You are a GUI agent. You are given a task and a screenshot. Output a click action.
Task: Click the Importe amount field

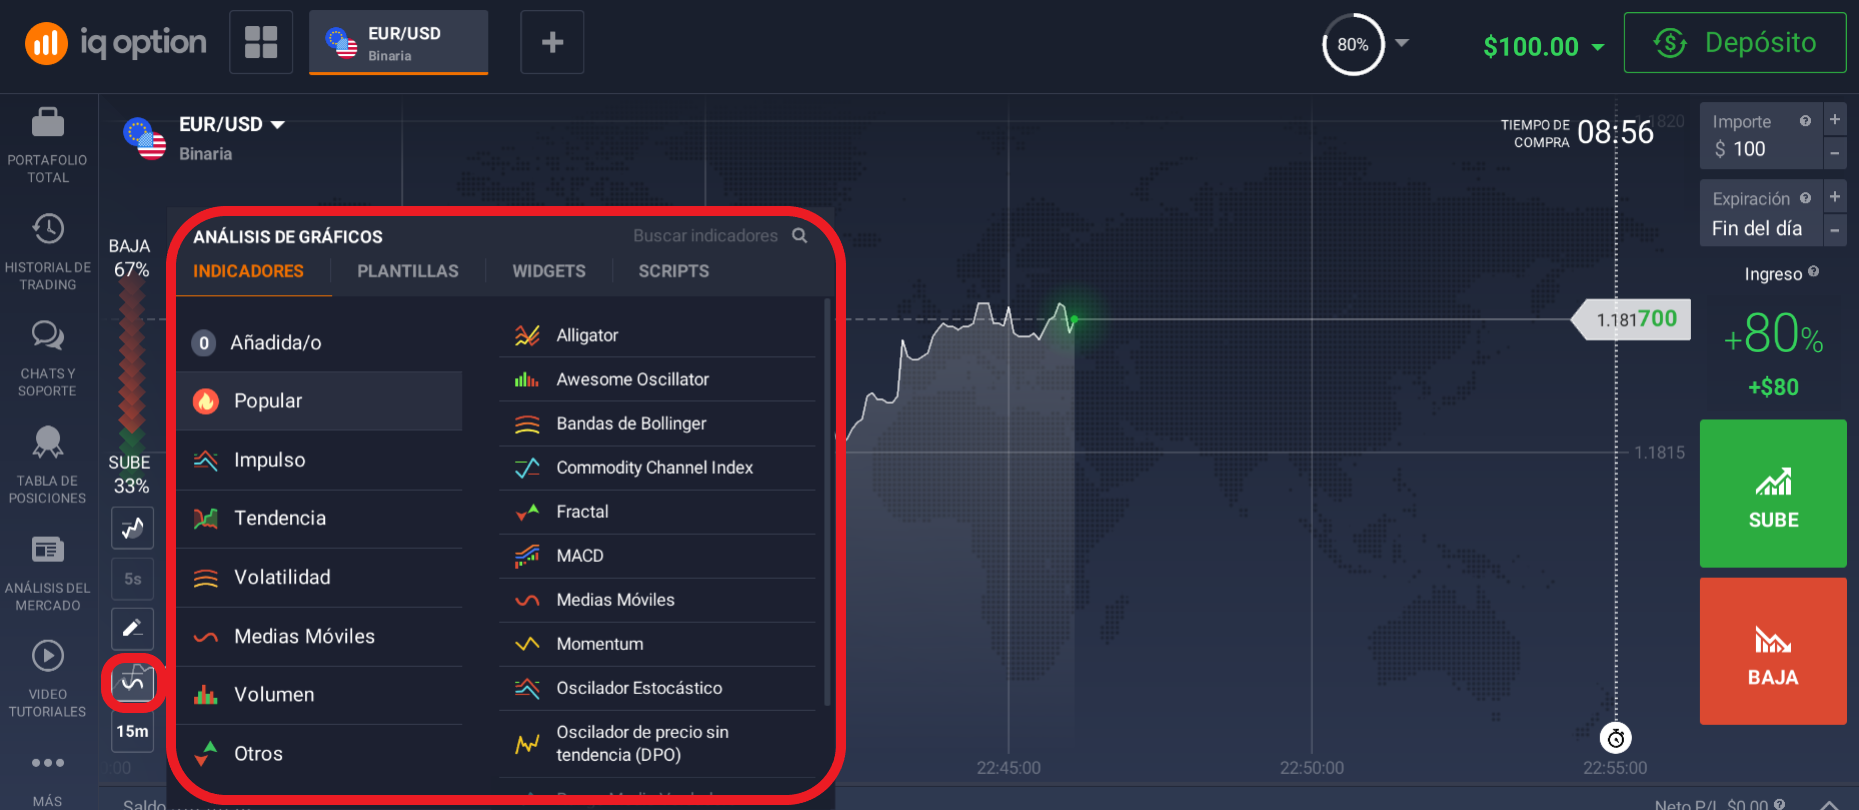point(1761,136)
